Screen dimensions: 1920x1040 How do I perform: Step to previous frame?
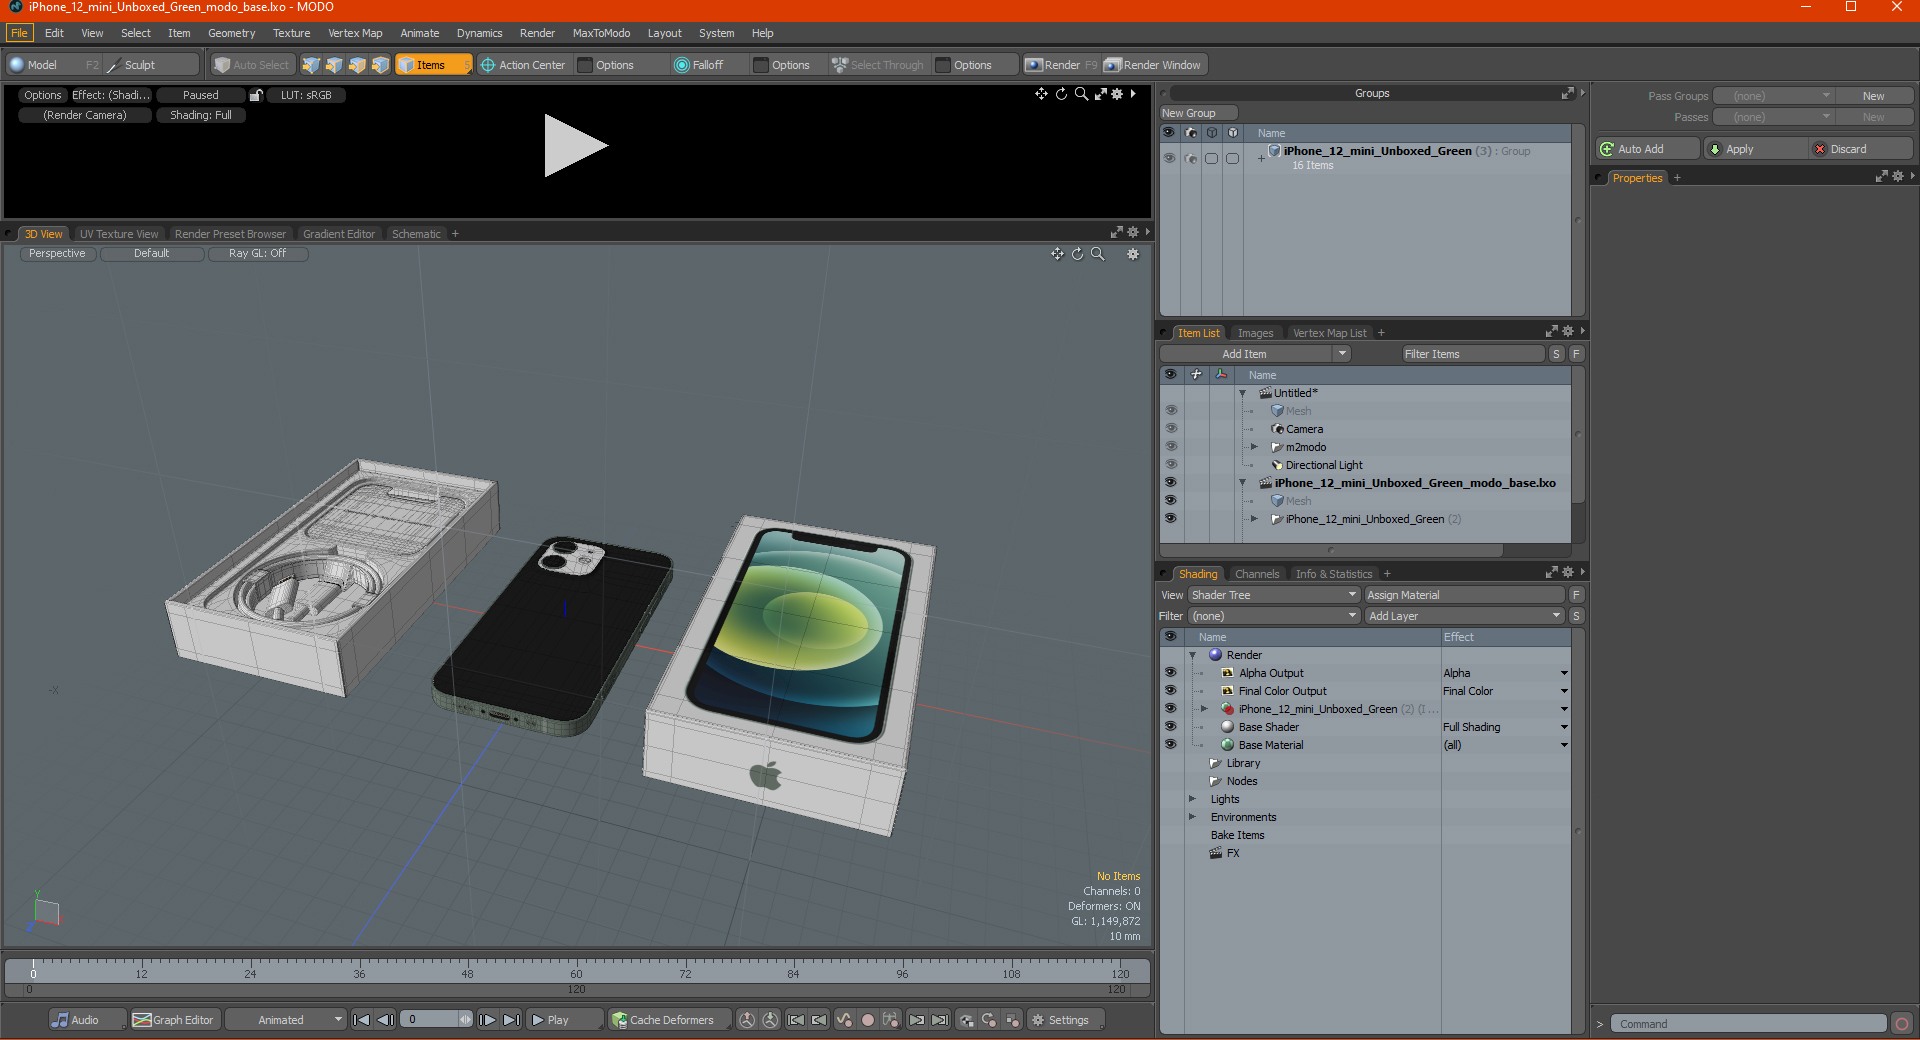385,1020
